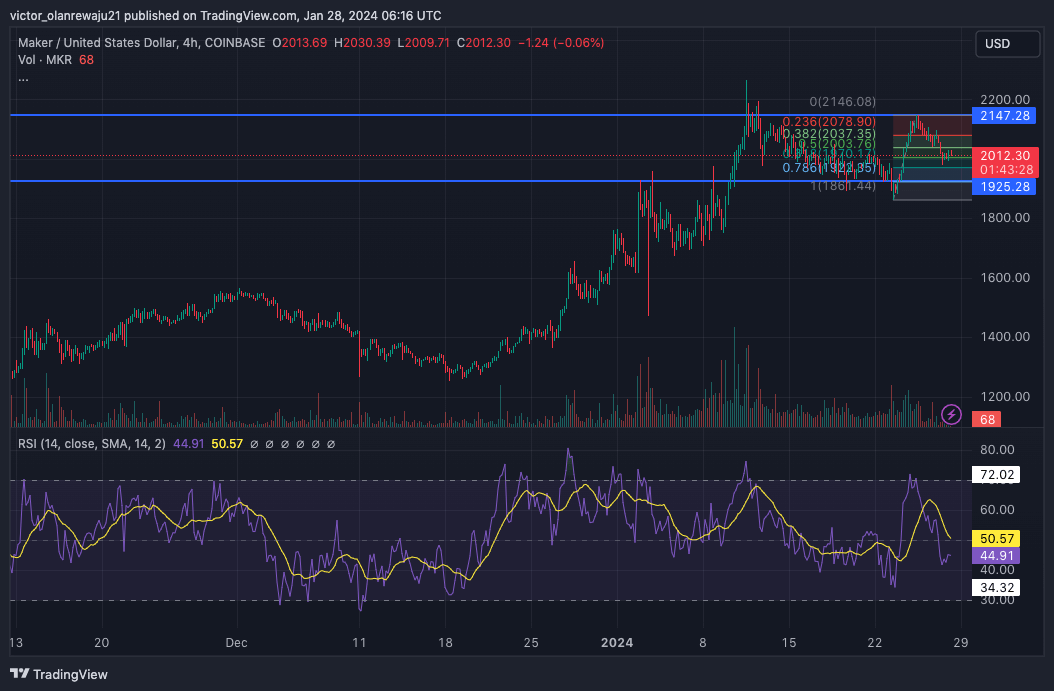The width and height of the screenshot is (1054, 691).
Task: Click the red 2012.30 last-price label
Action: [x=1004, y=155]
